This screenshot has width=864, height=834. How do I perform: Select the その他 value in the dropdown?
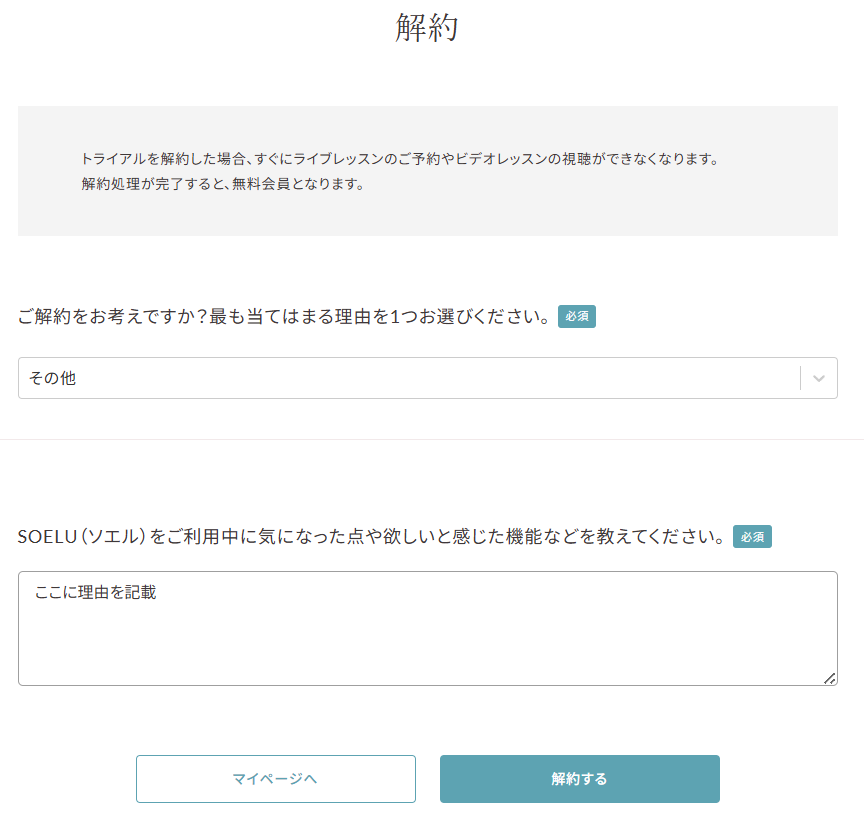pyautogui.click(x=53, y=378)
